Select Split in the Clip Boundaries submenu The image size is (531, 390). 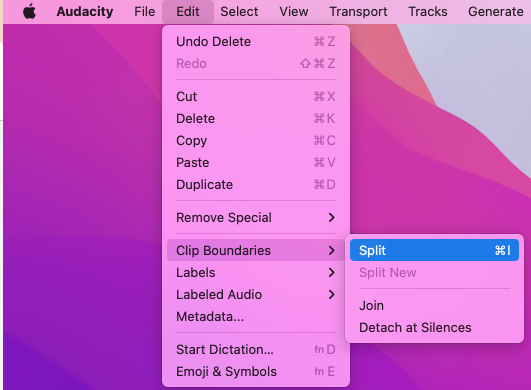(x=434, y=250)
